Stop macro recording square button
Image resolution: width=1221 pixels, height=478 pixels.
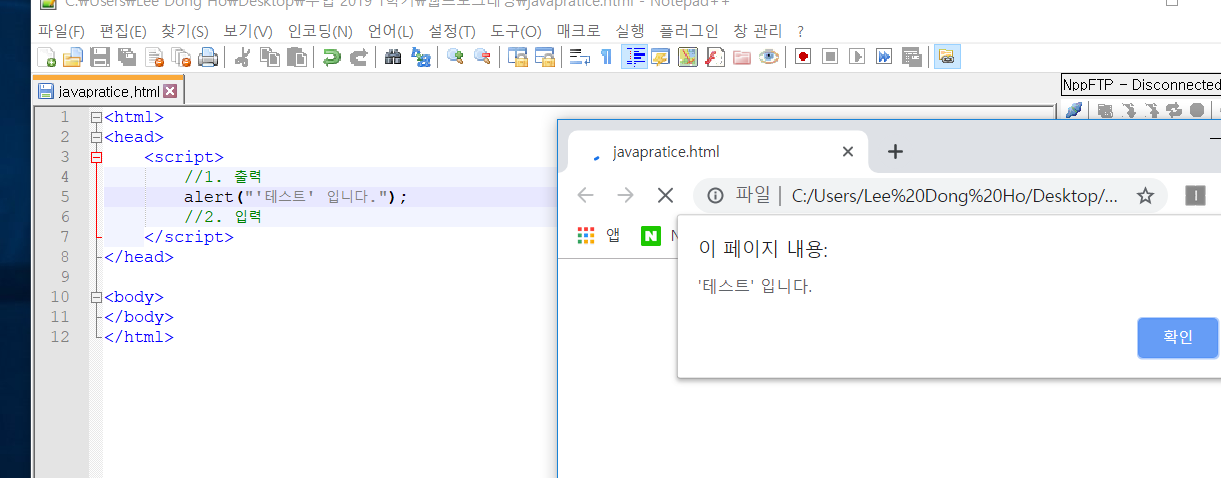[829, 57]
